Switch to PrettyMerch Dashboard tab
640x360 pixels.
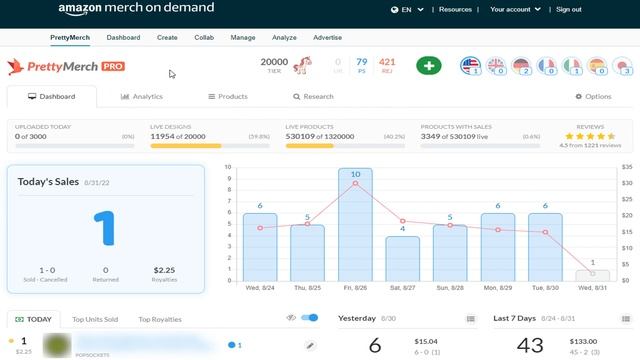pos(52,97)
